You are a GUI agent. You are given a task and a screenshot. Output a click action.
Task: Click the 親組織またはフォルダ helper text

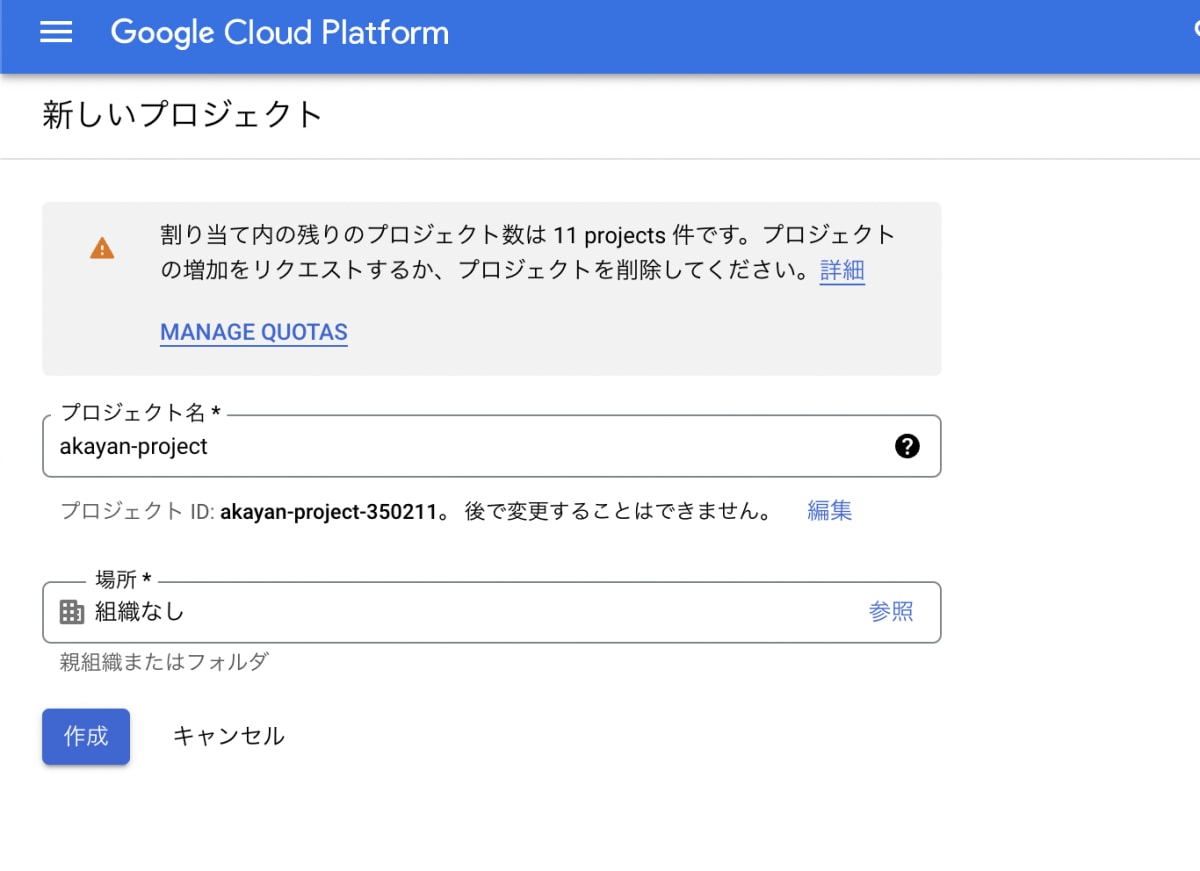click(x=164, y=662)
